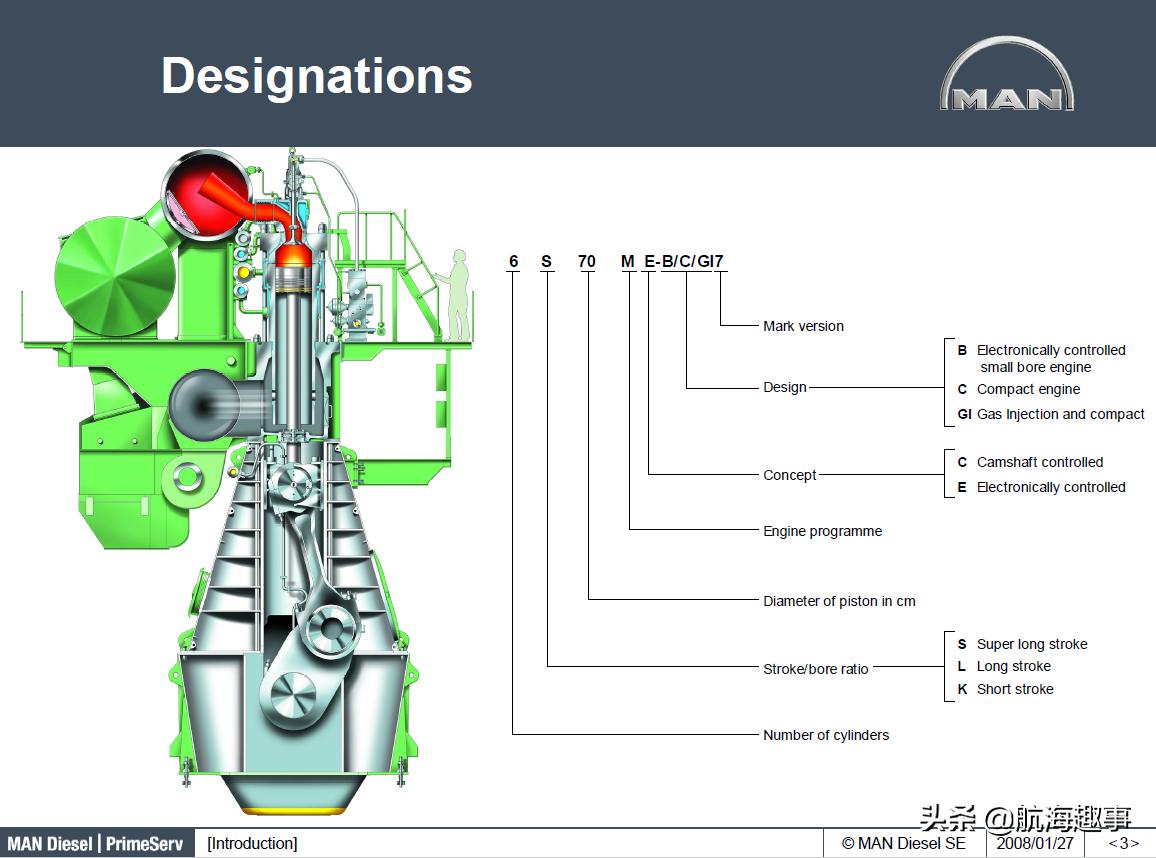Click the 'S' stroke designation letter
The width and height of the screenshot is (1156, 858).
click(x=546, y=261)
